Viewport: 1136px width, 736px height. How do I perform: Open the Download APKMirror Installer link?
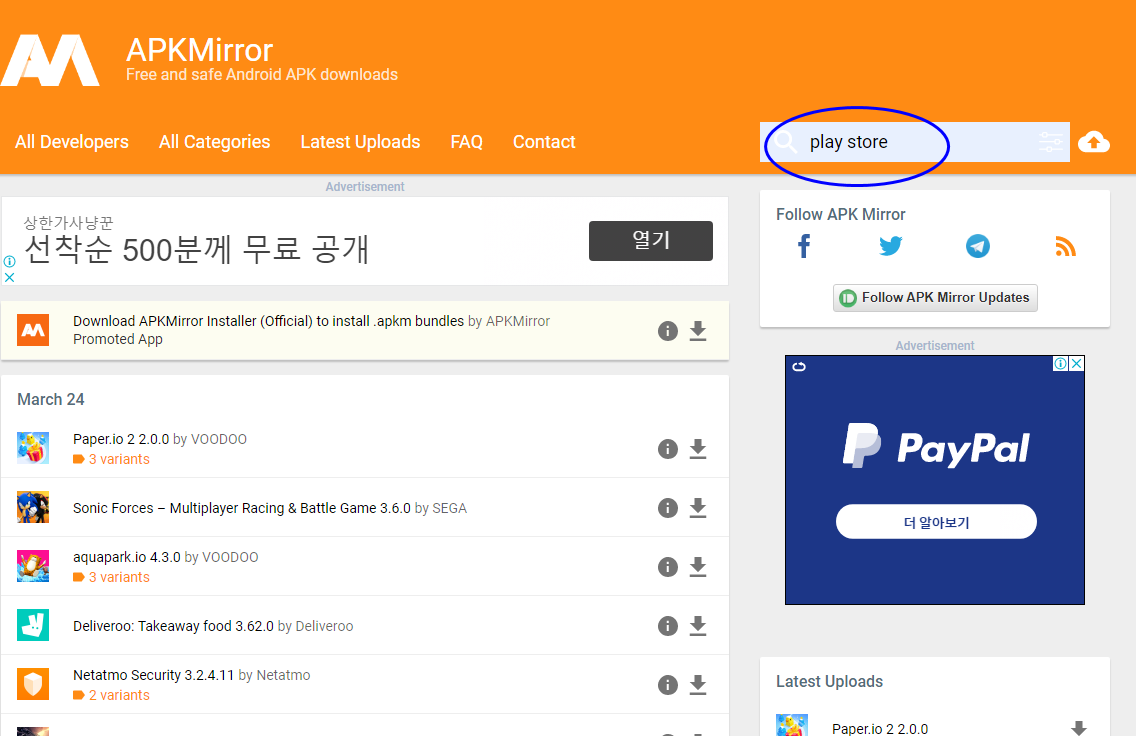tap(268, 321)
